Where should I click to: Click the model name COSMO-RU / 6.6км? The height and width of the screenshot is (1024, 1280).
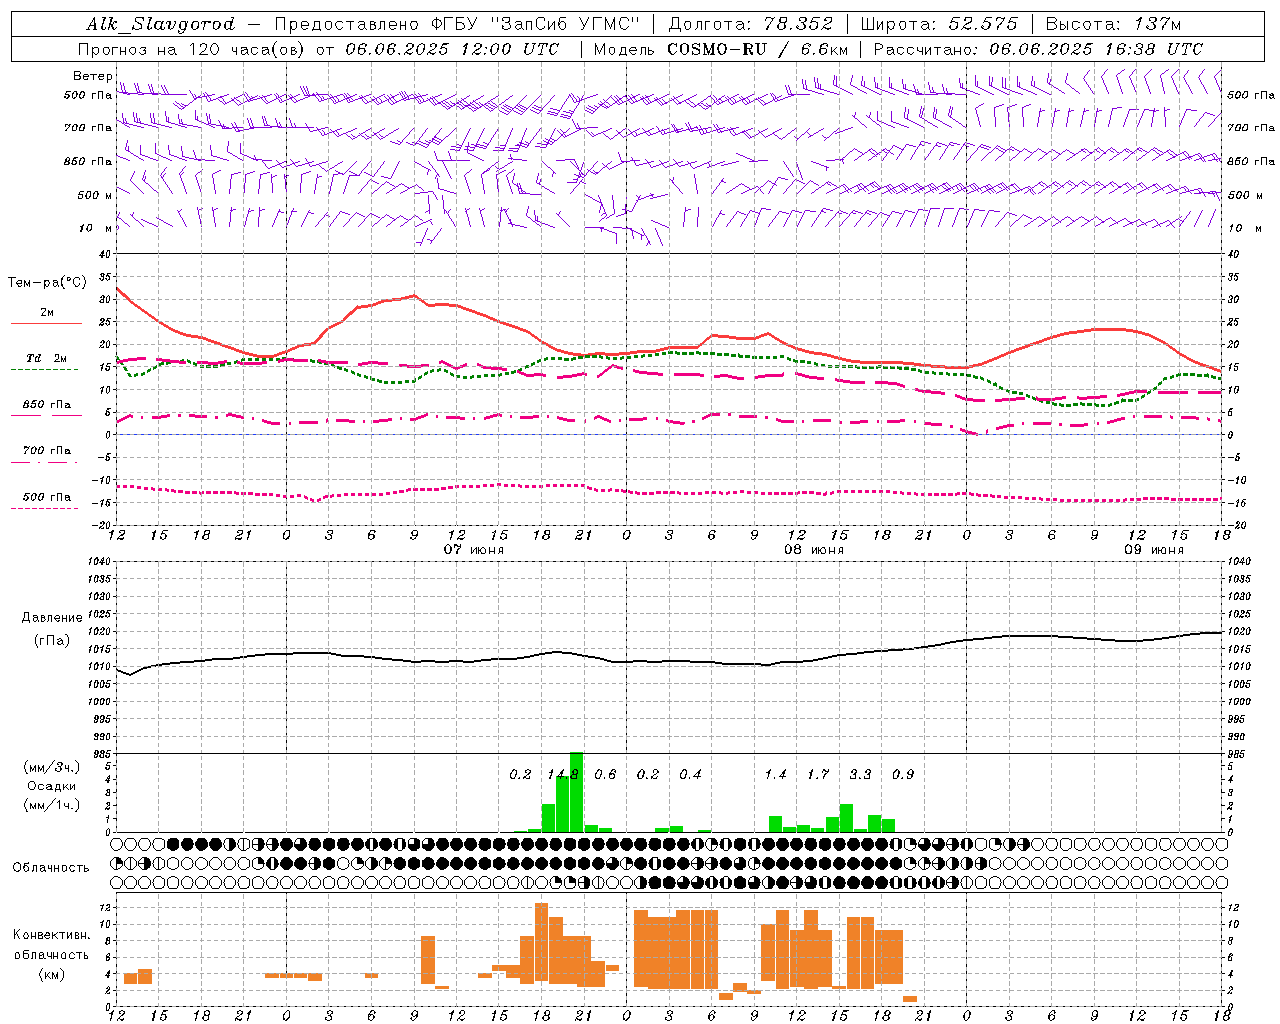click(758, 49)
